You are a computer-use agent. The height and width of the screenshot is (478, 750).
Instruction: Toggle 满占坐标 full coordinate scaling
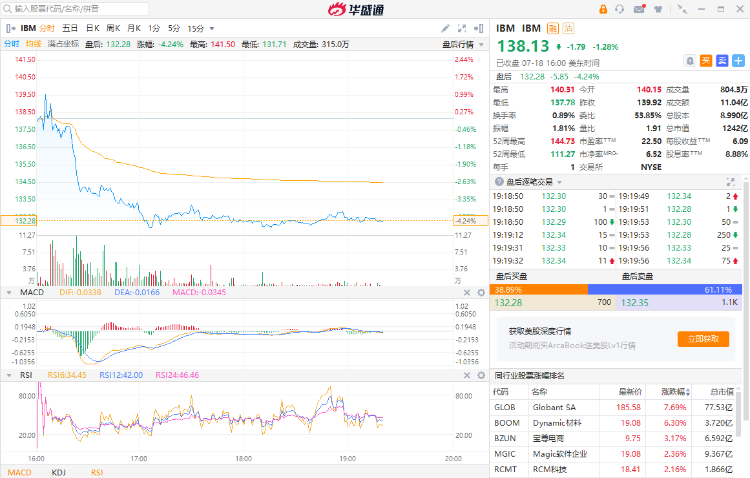pos(63,44)
